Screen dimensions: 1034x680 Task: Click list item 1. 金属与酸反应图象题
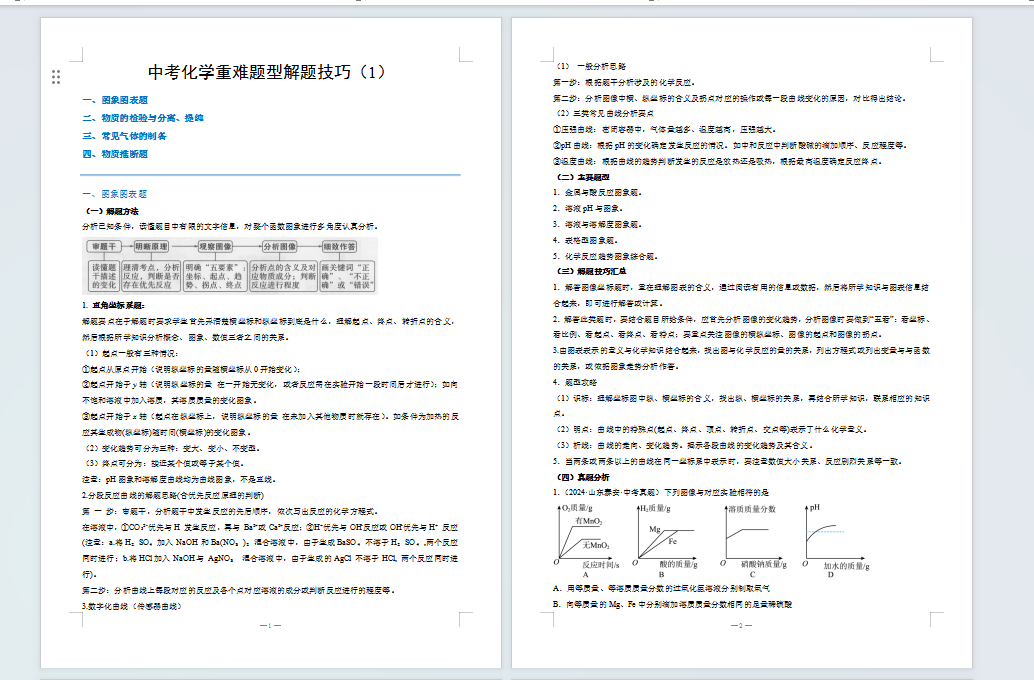pos(597,193)
